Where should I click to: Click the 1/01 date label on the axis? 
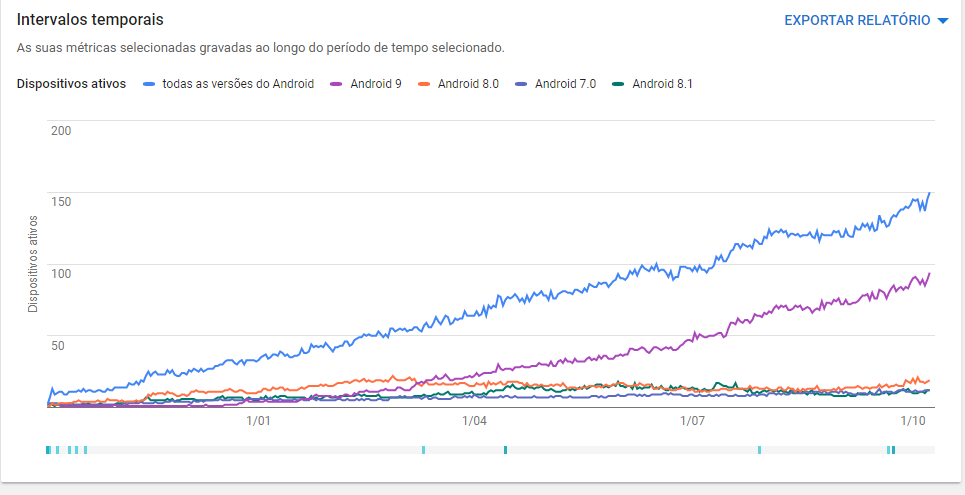click(x=259, y=421)
